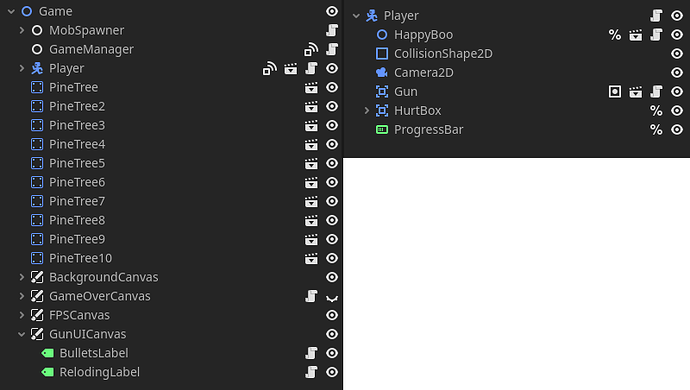
Task: Click the unique name percent icon on HappyBoo
Action: click(x=615, y=35)
